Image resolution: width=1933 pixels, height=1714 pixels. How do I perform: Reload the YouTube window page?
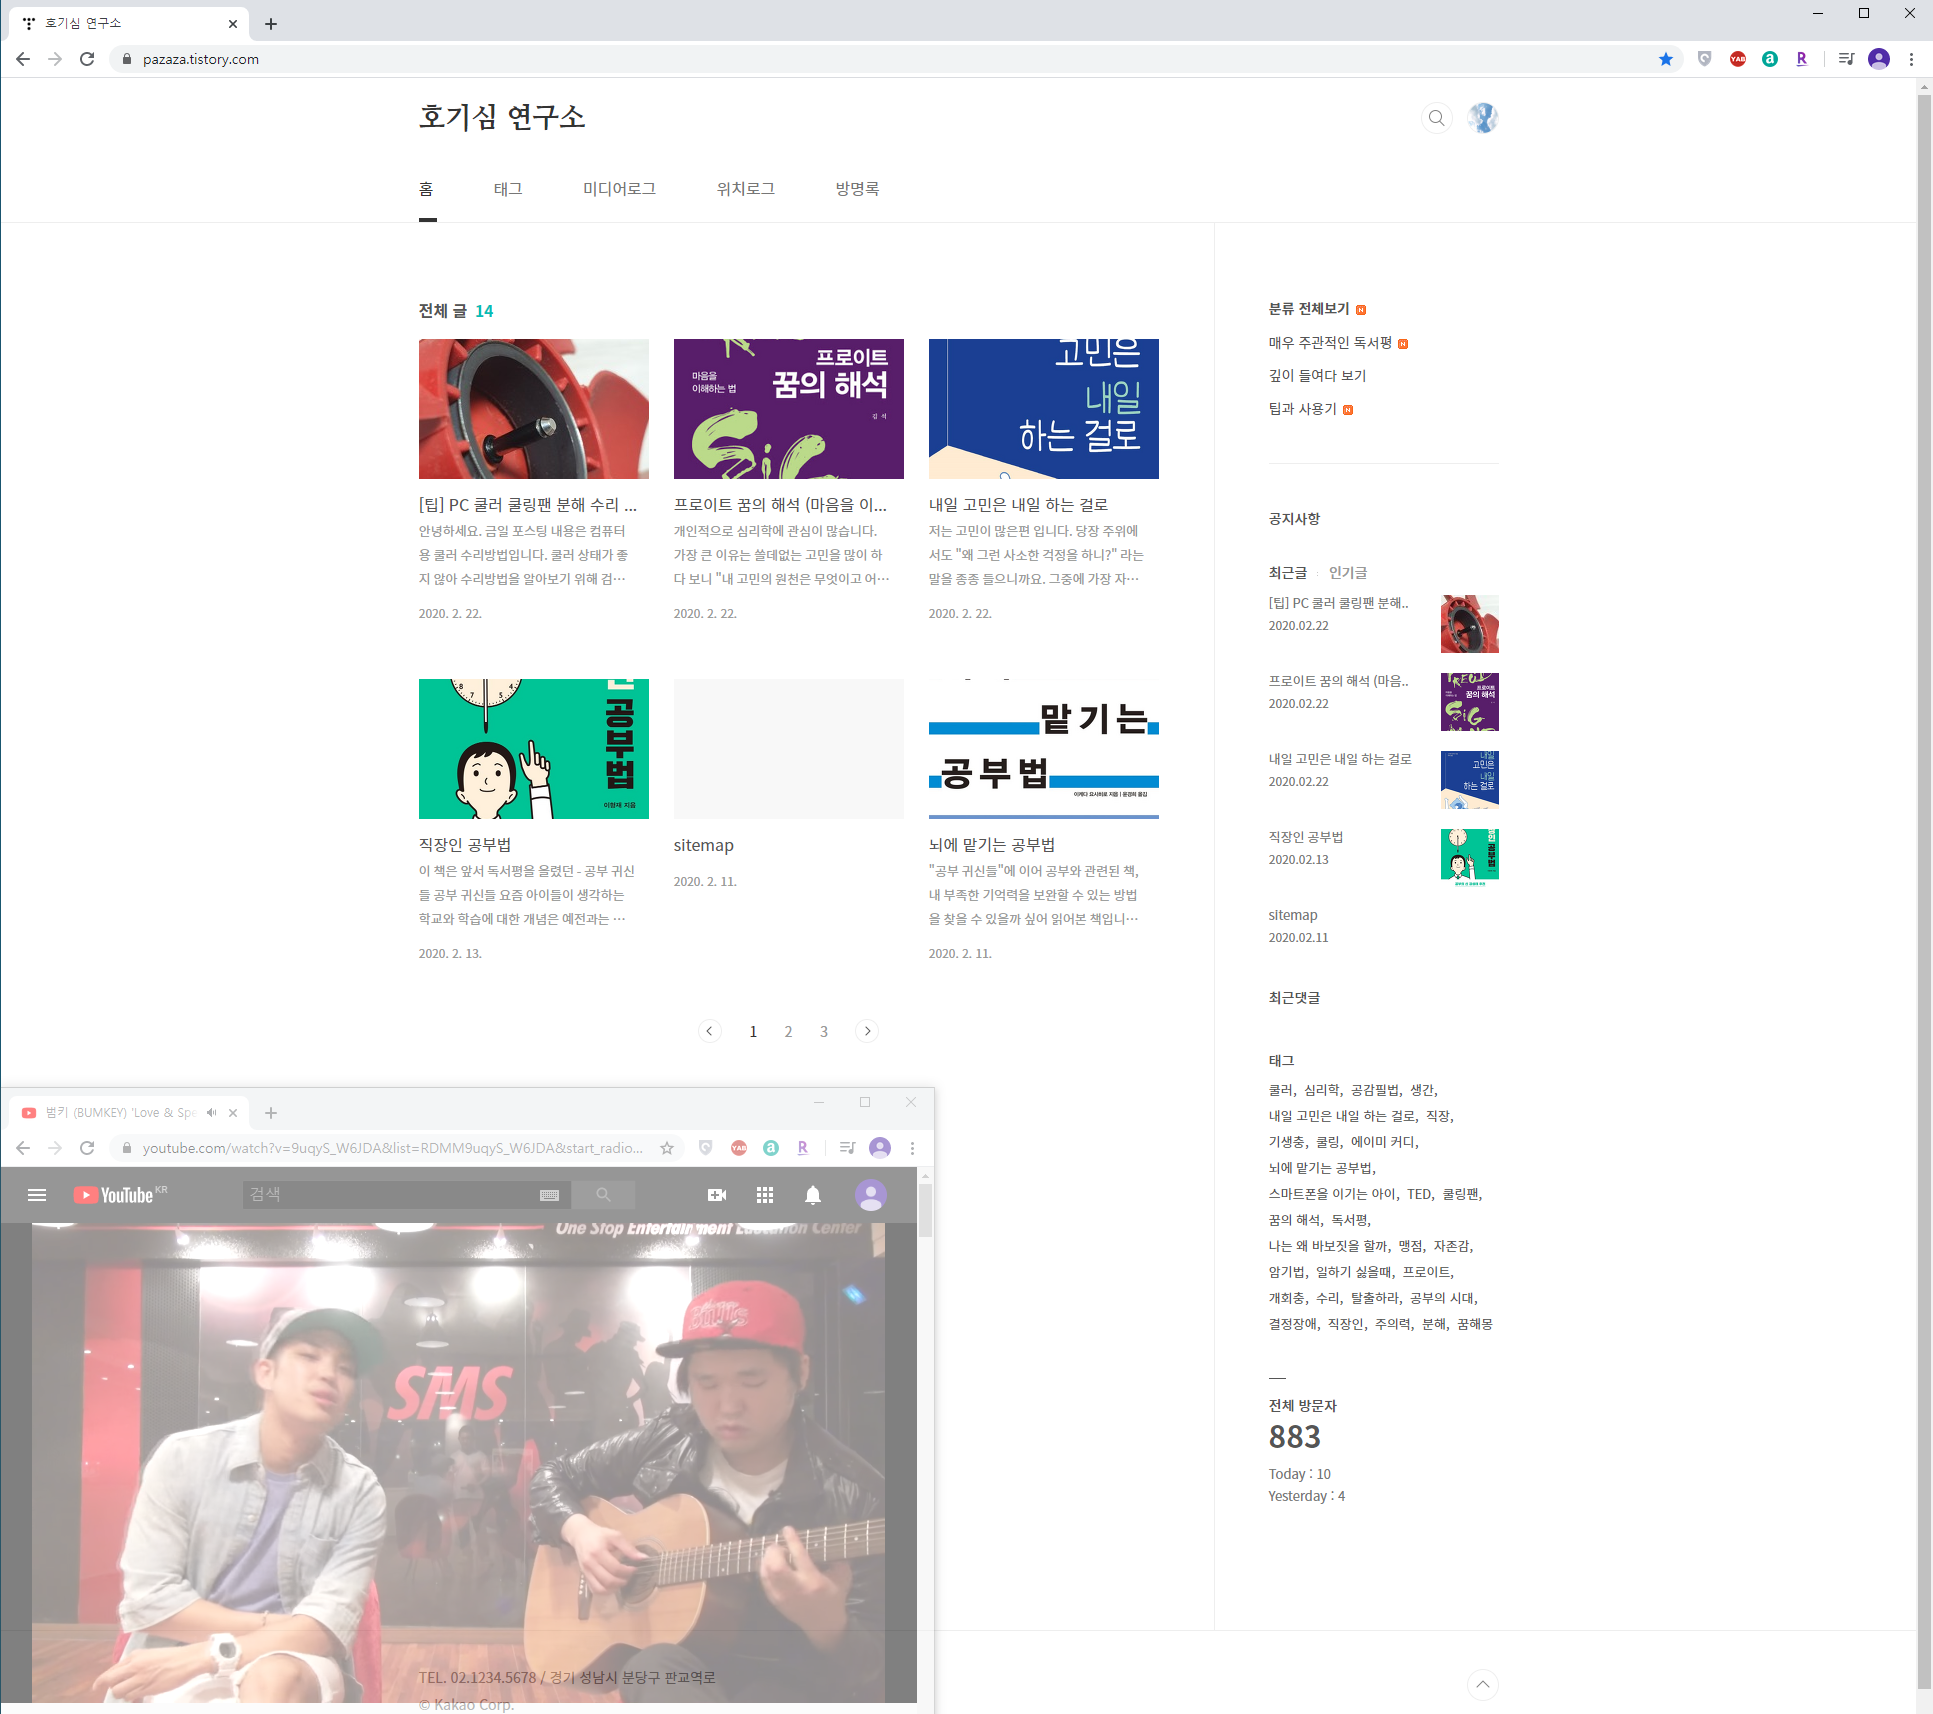(87, 1148)
